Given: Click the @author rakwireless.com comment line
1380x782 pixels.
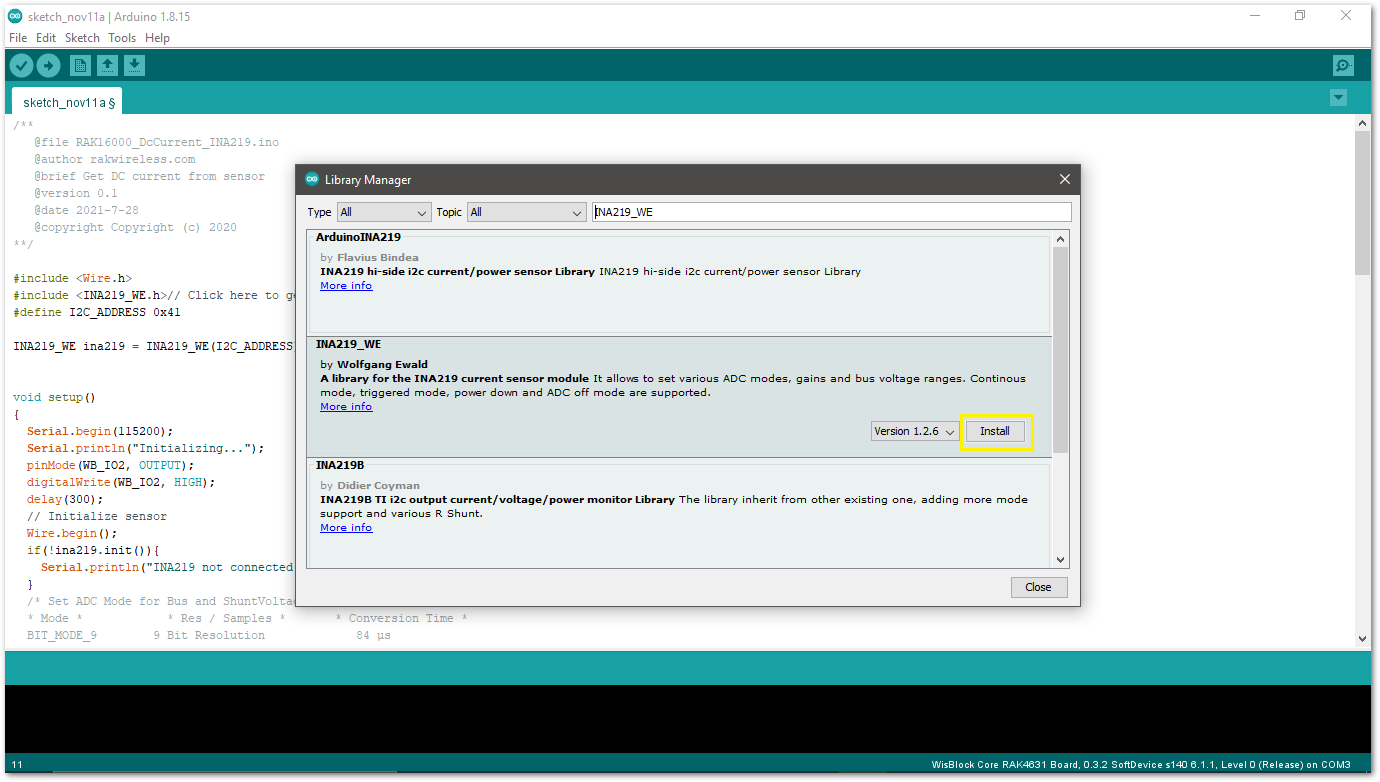Looking at the screenshot, I should pyautogui.click(x=114, y=159).
